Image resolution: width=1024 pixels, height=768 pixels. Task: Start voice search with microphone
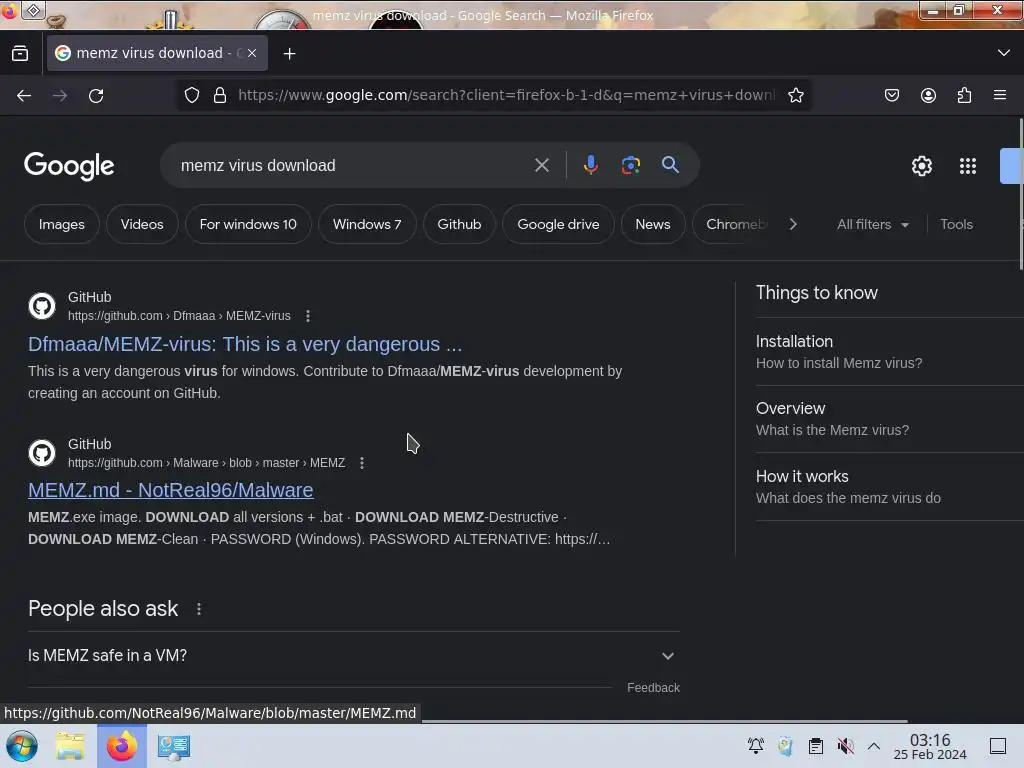pos(590,165)
